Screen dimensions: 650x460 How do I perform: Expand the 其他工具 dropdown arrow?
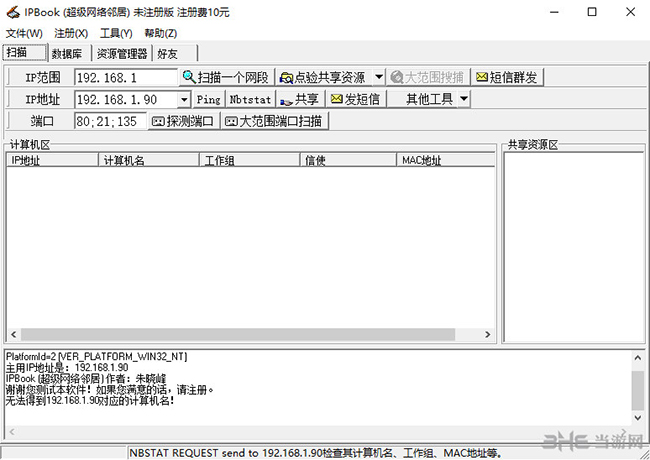[x=464, y=99]
